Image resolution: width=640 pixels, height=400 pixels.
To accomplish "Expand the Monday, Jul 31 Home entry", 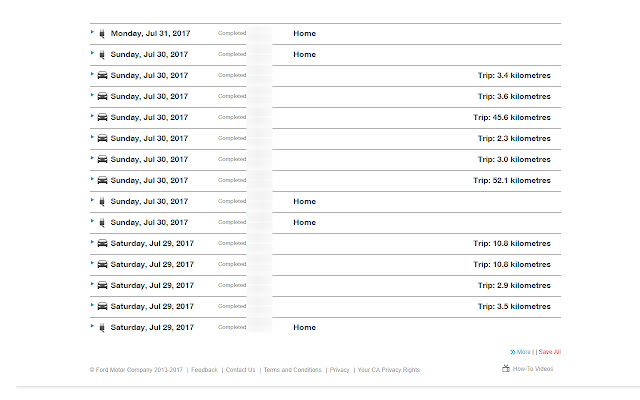I will point(92,32).
